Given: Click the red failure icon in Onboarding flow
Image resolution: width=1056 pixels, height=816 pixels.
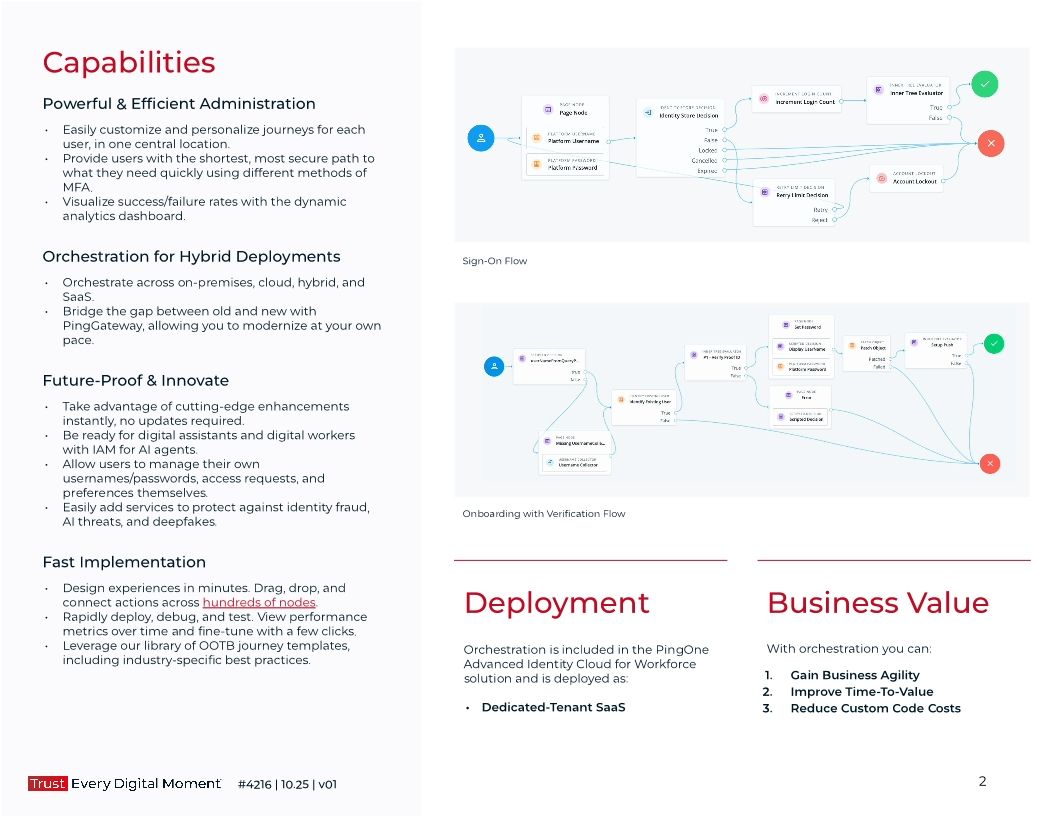Looking at the screenshot, I should coord(989,463).
